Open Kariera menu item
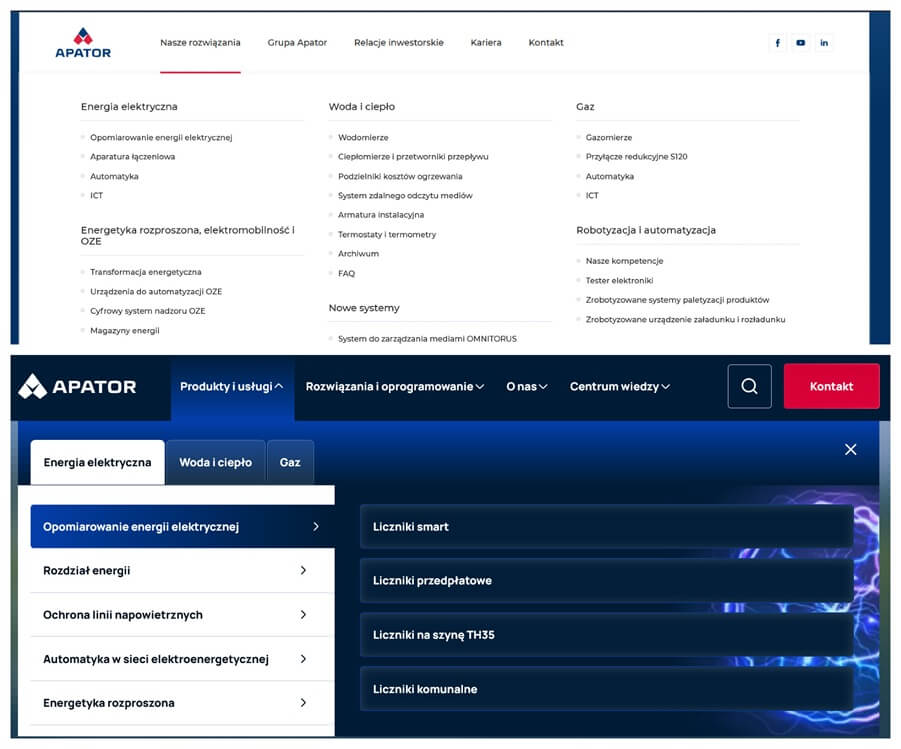The image size is (901, 749). [x=486, y=43]
